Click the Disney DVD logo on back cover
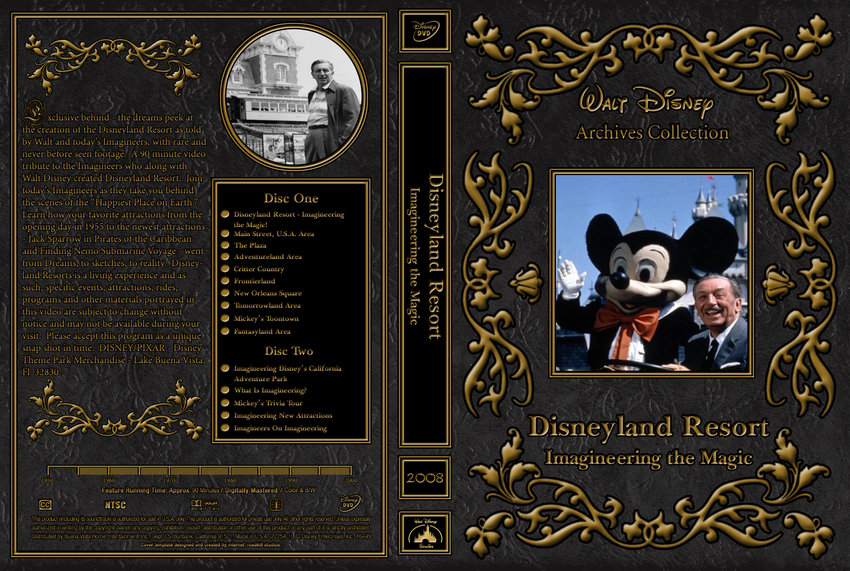The image size is (850, 571). pos(350,503)
